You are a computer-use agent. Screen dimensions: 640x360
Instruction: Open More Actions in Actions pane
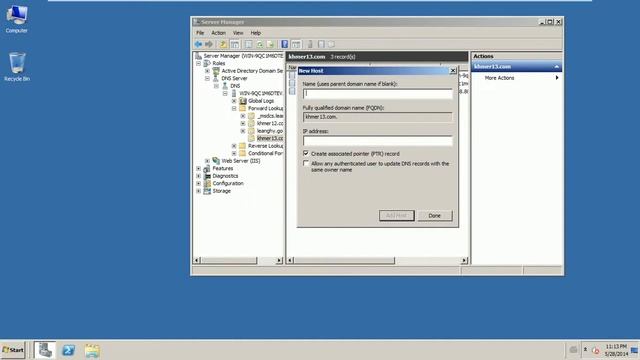click(x=499, y=78)
